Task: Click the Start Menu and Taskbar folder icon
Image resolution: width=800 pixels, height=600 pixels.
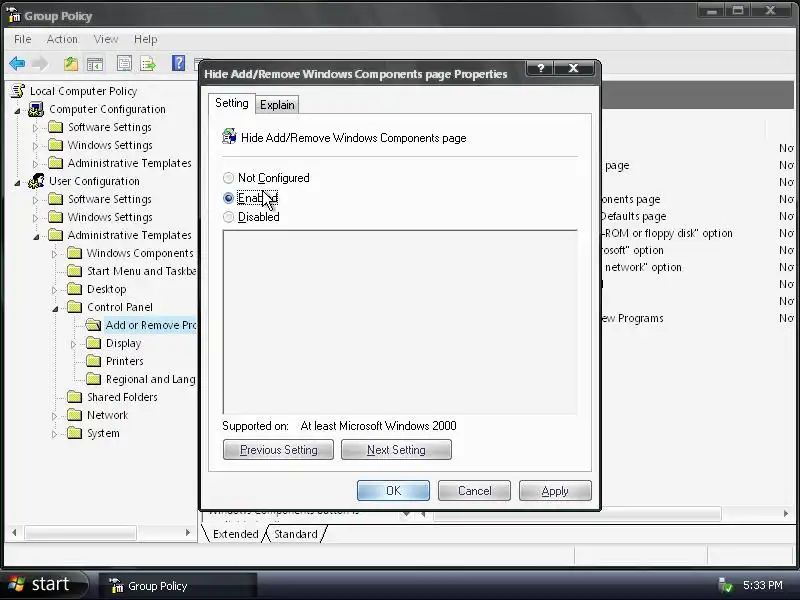Action: coord(74,271)
